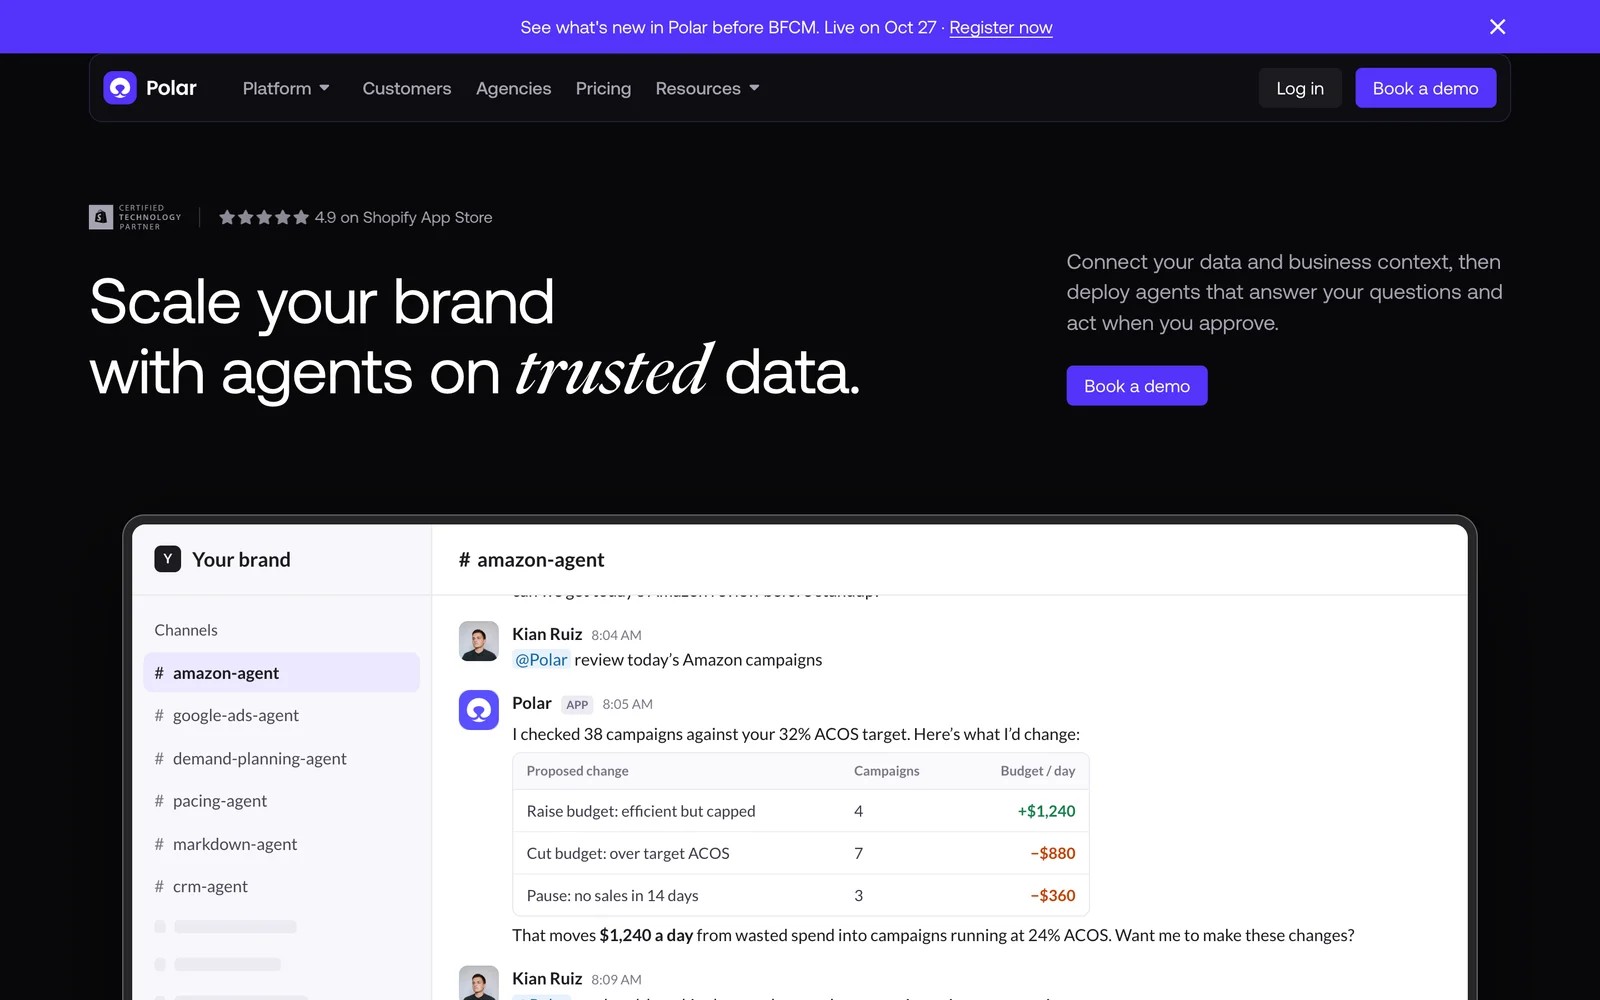Click the −$360 budget value

1053,895
